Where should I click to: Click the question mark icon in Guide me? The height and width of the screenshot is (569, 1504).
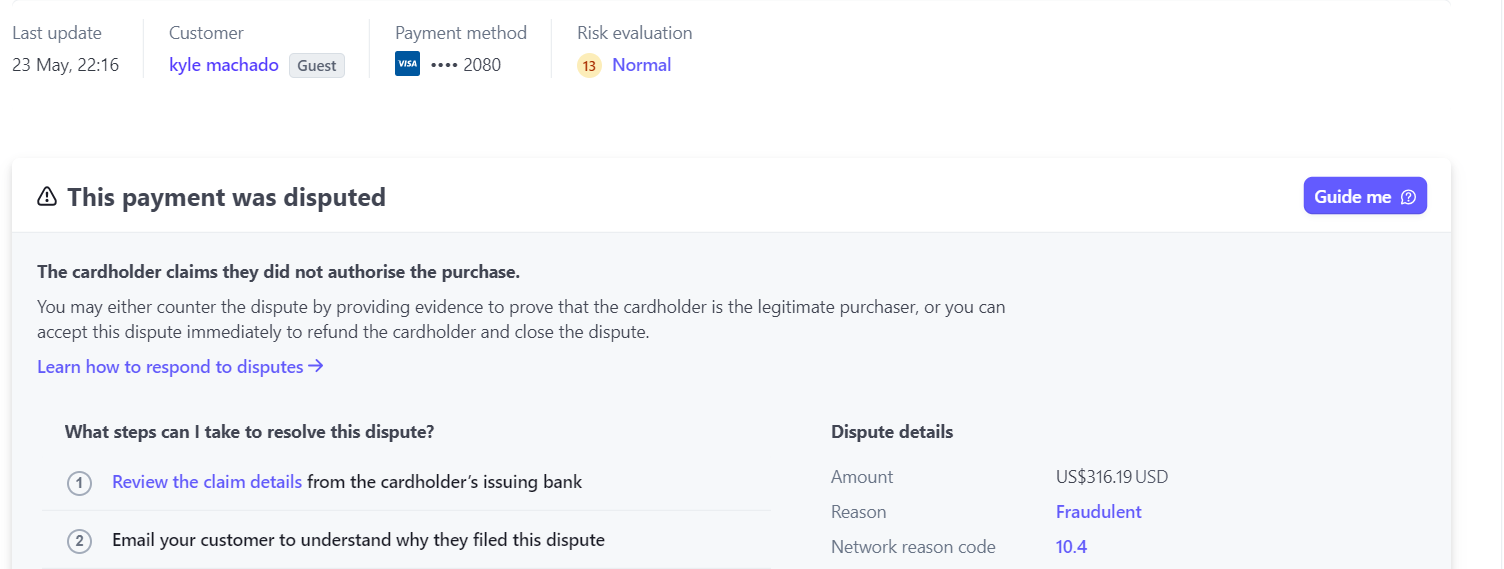tap(1408, 197)
